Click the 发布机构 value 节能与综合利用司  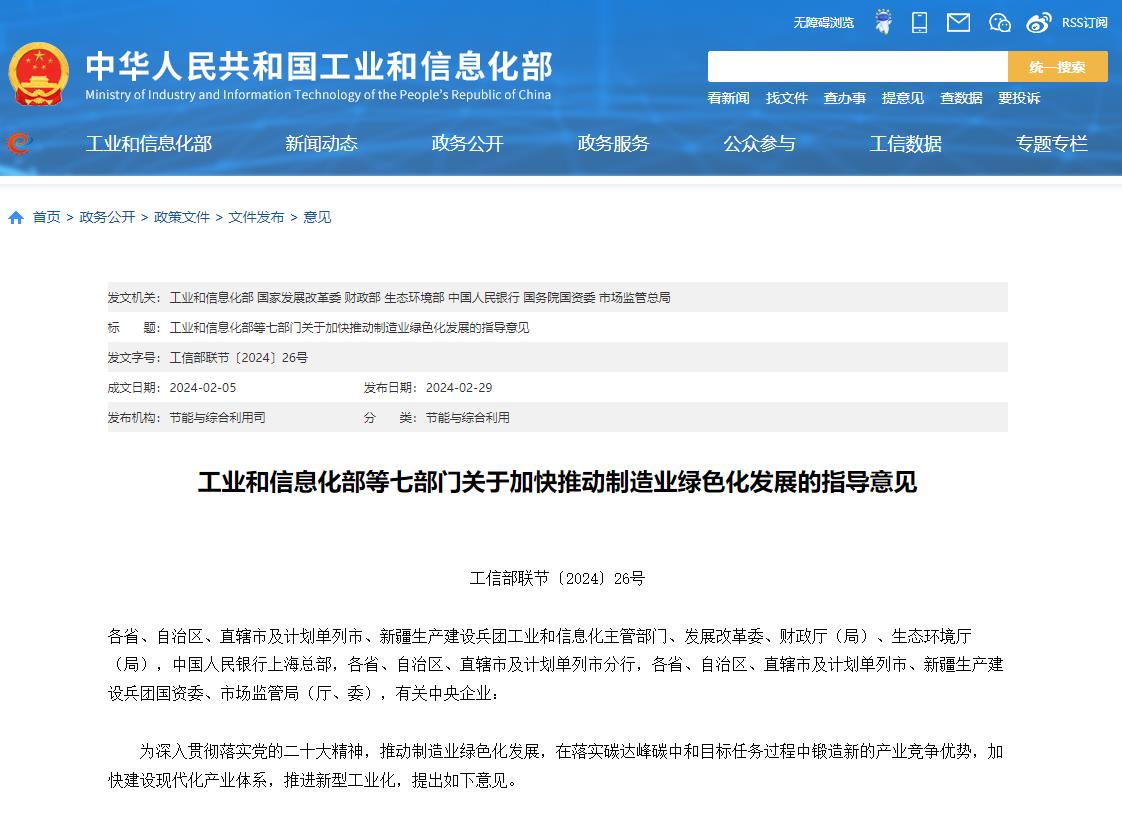pos(218,418)
